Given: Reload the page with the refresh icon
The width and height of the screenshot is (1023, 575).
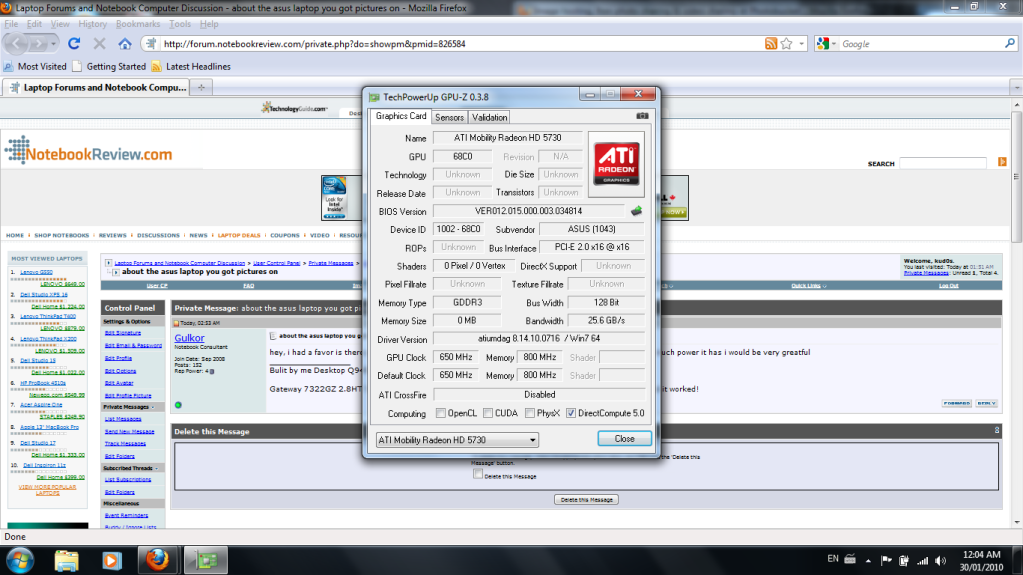Looking at the screenshot, I should (74, 44).
